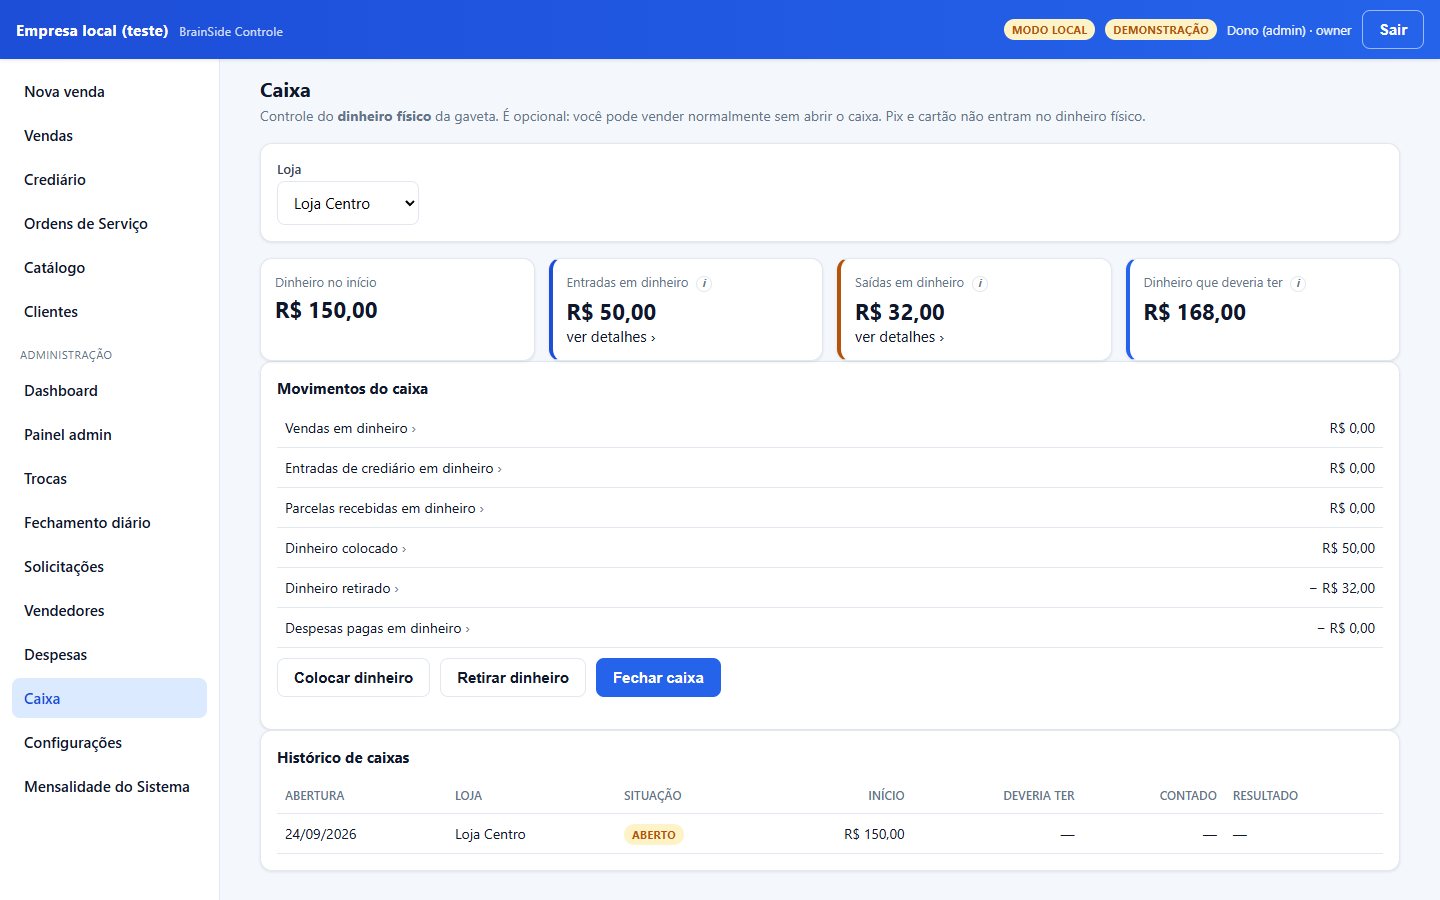Open the Loja Centro store dropdown
This screenshot has width=1440, height=900.
click(x=348, y=203)
